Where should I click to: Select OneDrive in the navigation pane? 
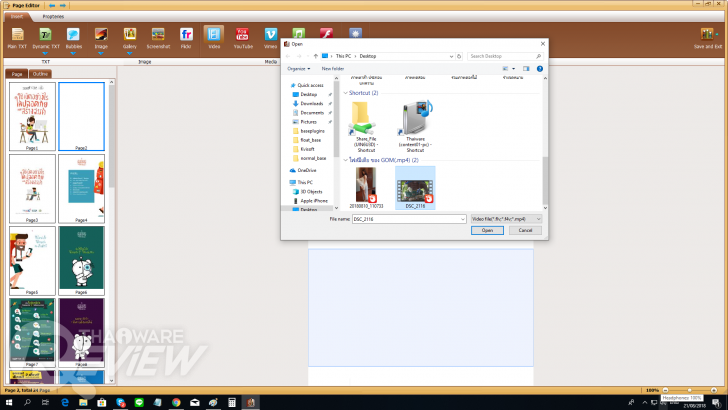coord(306,170)
